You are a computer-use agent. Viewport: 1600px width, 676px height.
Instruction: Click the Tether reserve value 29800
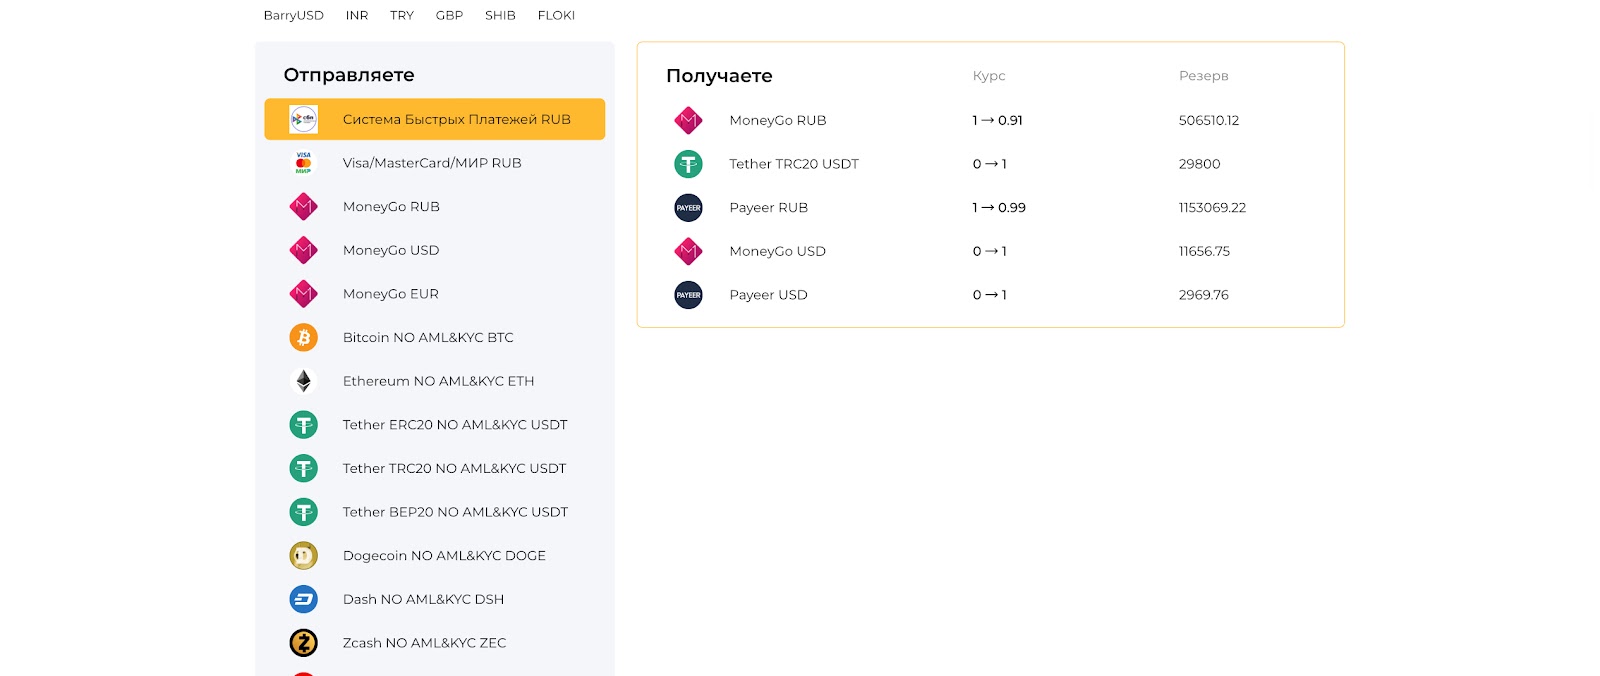[1199, 164]
